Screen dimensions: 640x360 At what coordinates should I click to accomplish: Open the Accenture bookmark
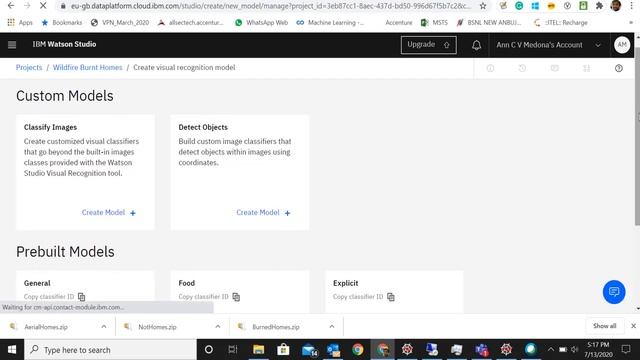point(398,23)
